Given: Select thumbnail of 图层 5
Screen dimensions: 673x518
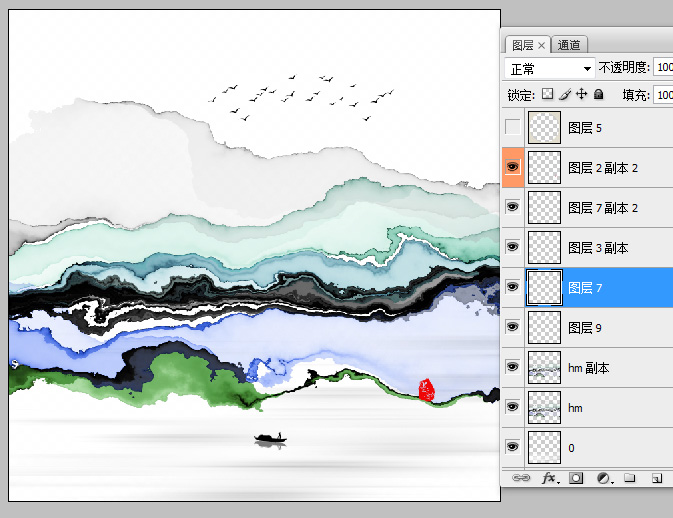Looking at the screenshot, I should tap(544, 127).
